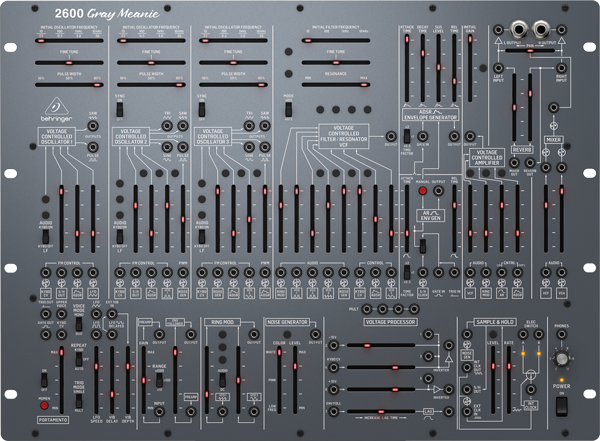The height and width of the screenshot is (441, 600).
Task: Click the PAN slider
Action: point(530,51)
